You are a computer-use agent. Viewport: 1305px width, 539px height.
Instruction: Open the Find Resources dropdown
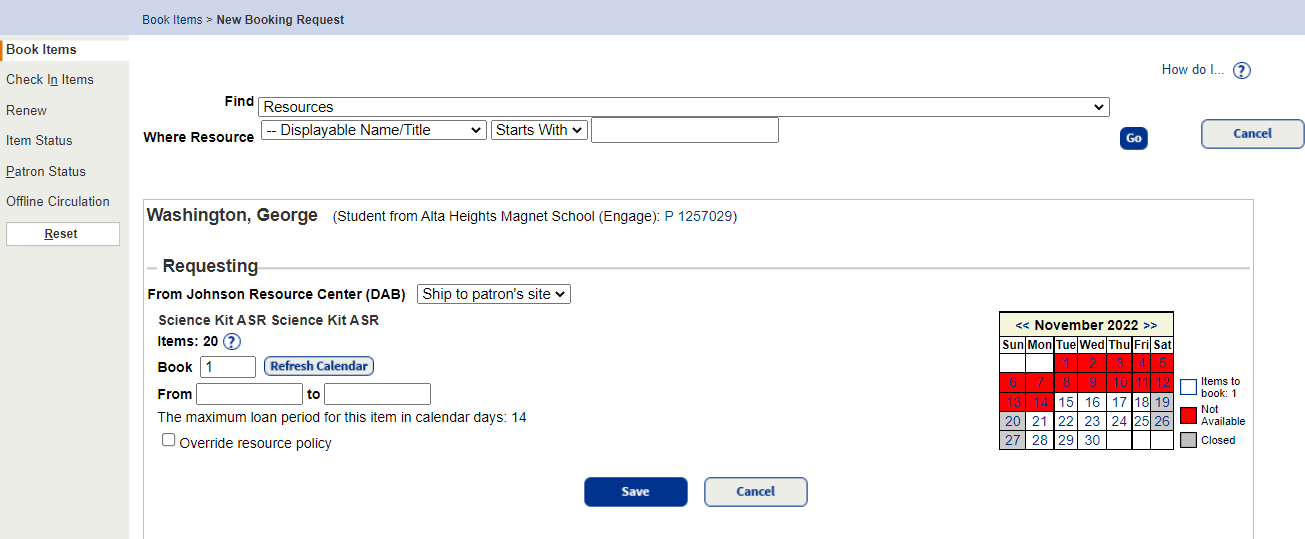point(684,107)
